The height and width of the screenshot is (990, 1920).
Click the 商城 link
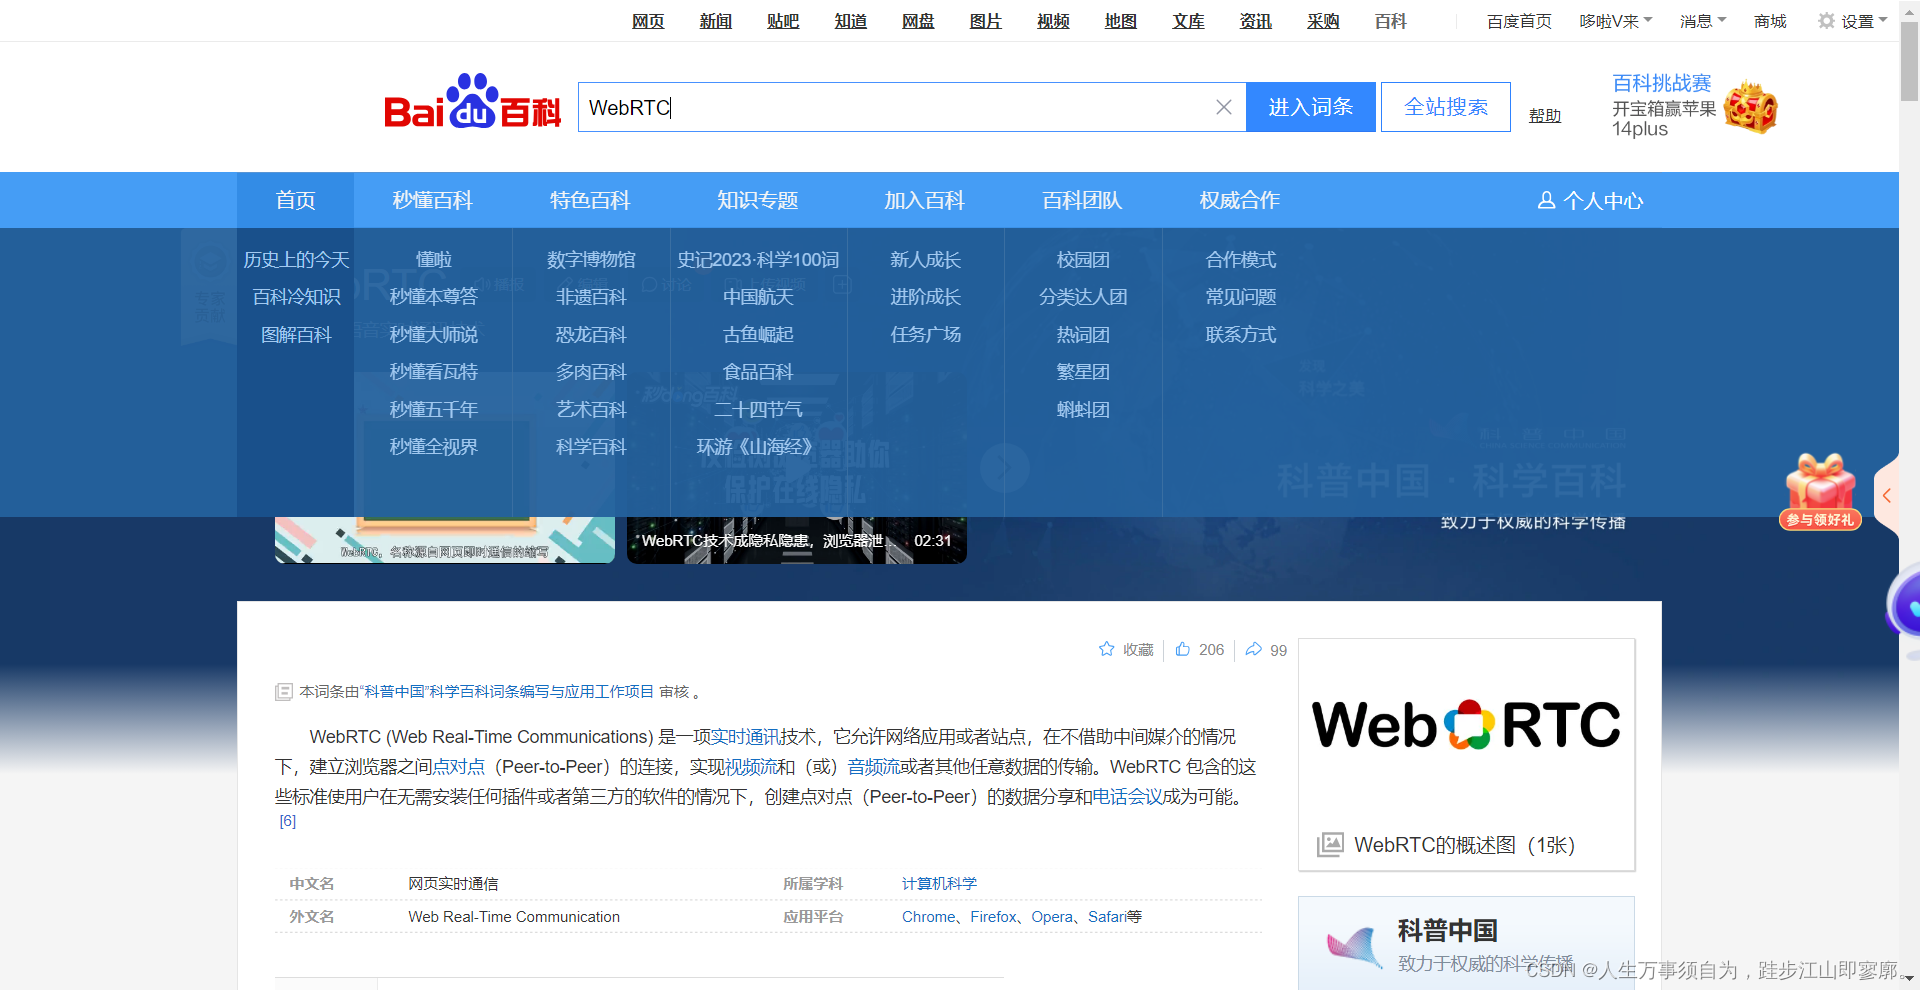1770,21
